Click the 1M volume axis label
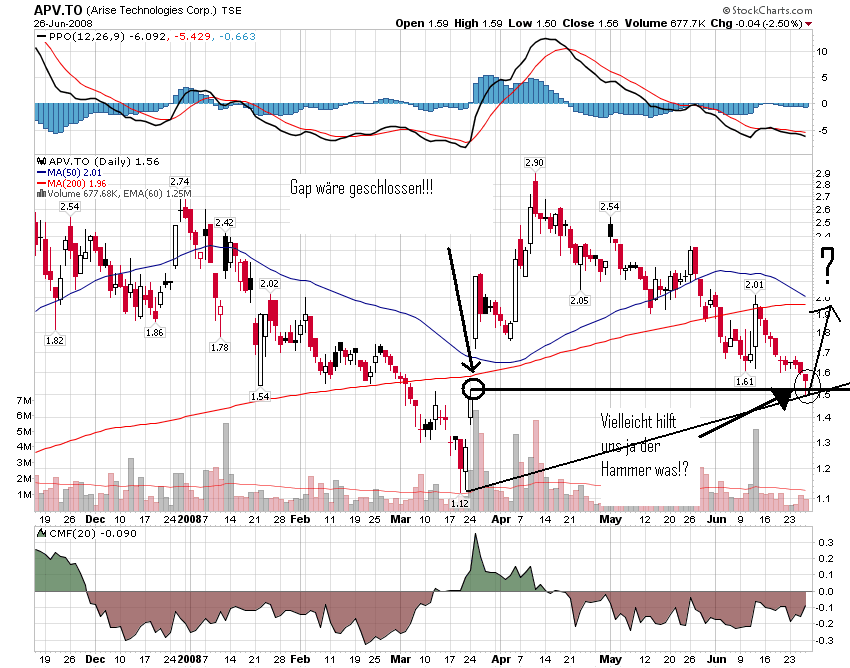 pos(24,494)
